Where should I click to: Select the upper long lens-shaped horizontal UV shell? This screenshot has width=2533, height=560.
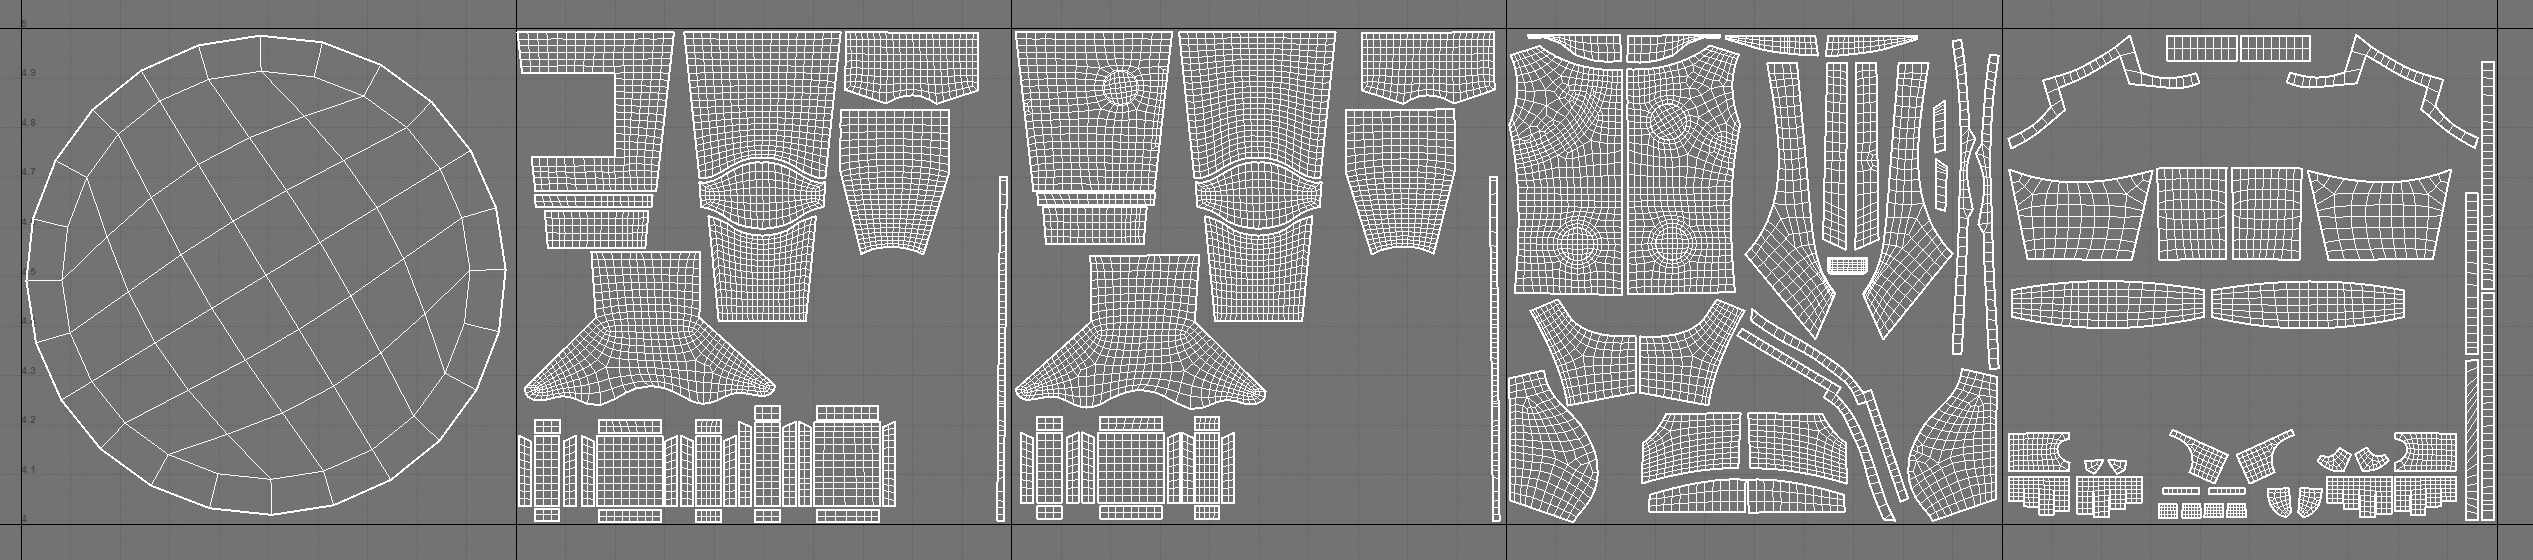2108,305
